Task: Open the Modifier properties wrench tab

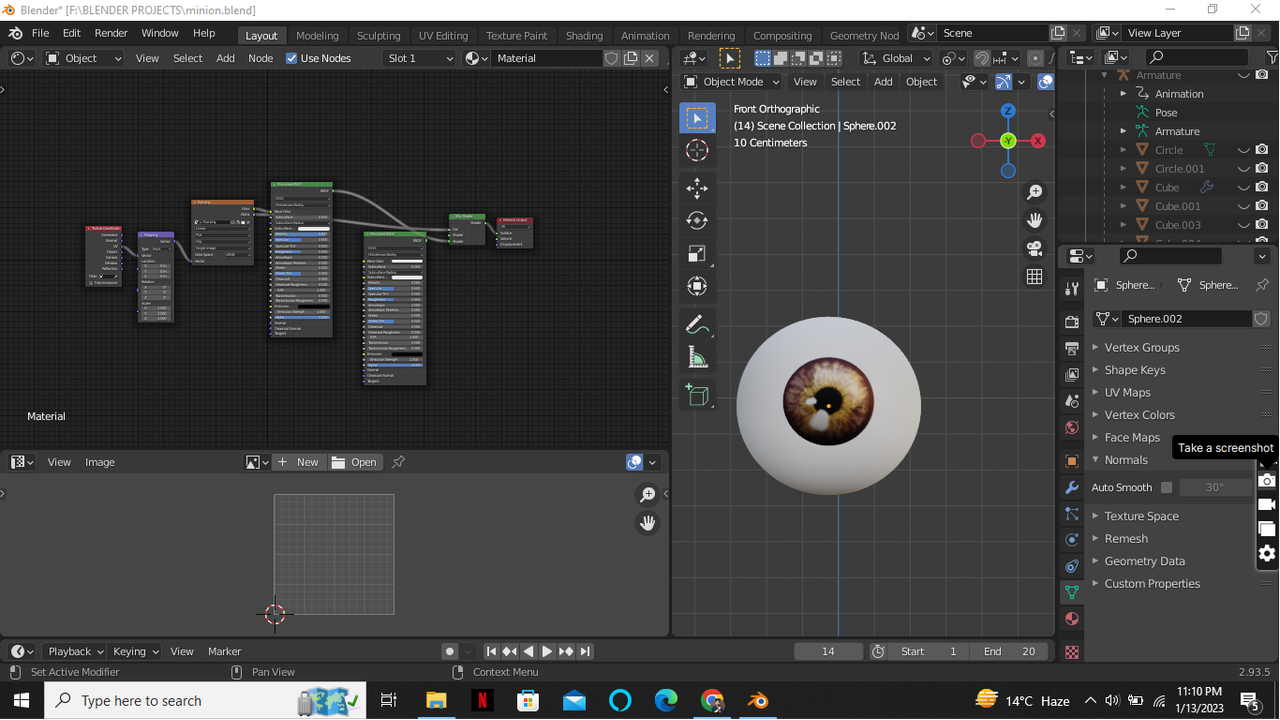Action: [x=1072, y=488]
